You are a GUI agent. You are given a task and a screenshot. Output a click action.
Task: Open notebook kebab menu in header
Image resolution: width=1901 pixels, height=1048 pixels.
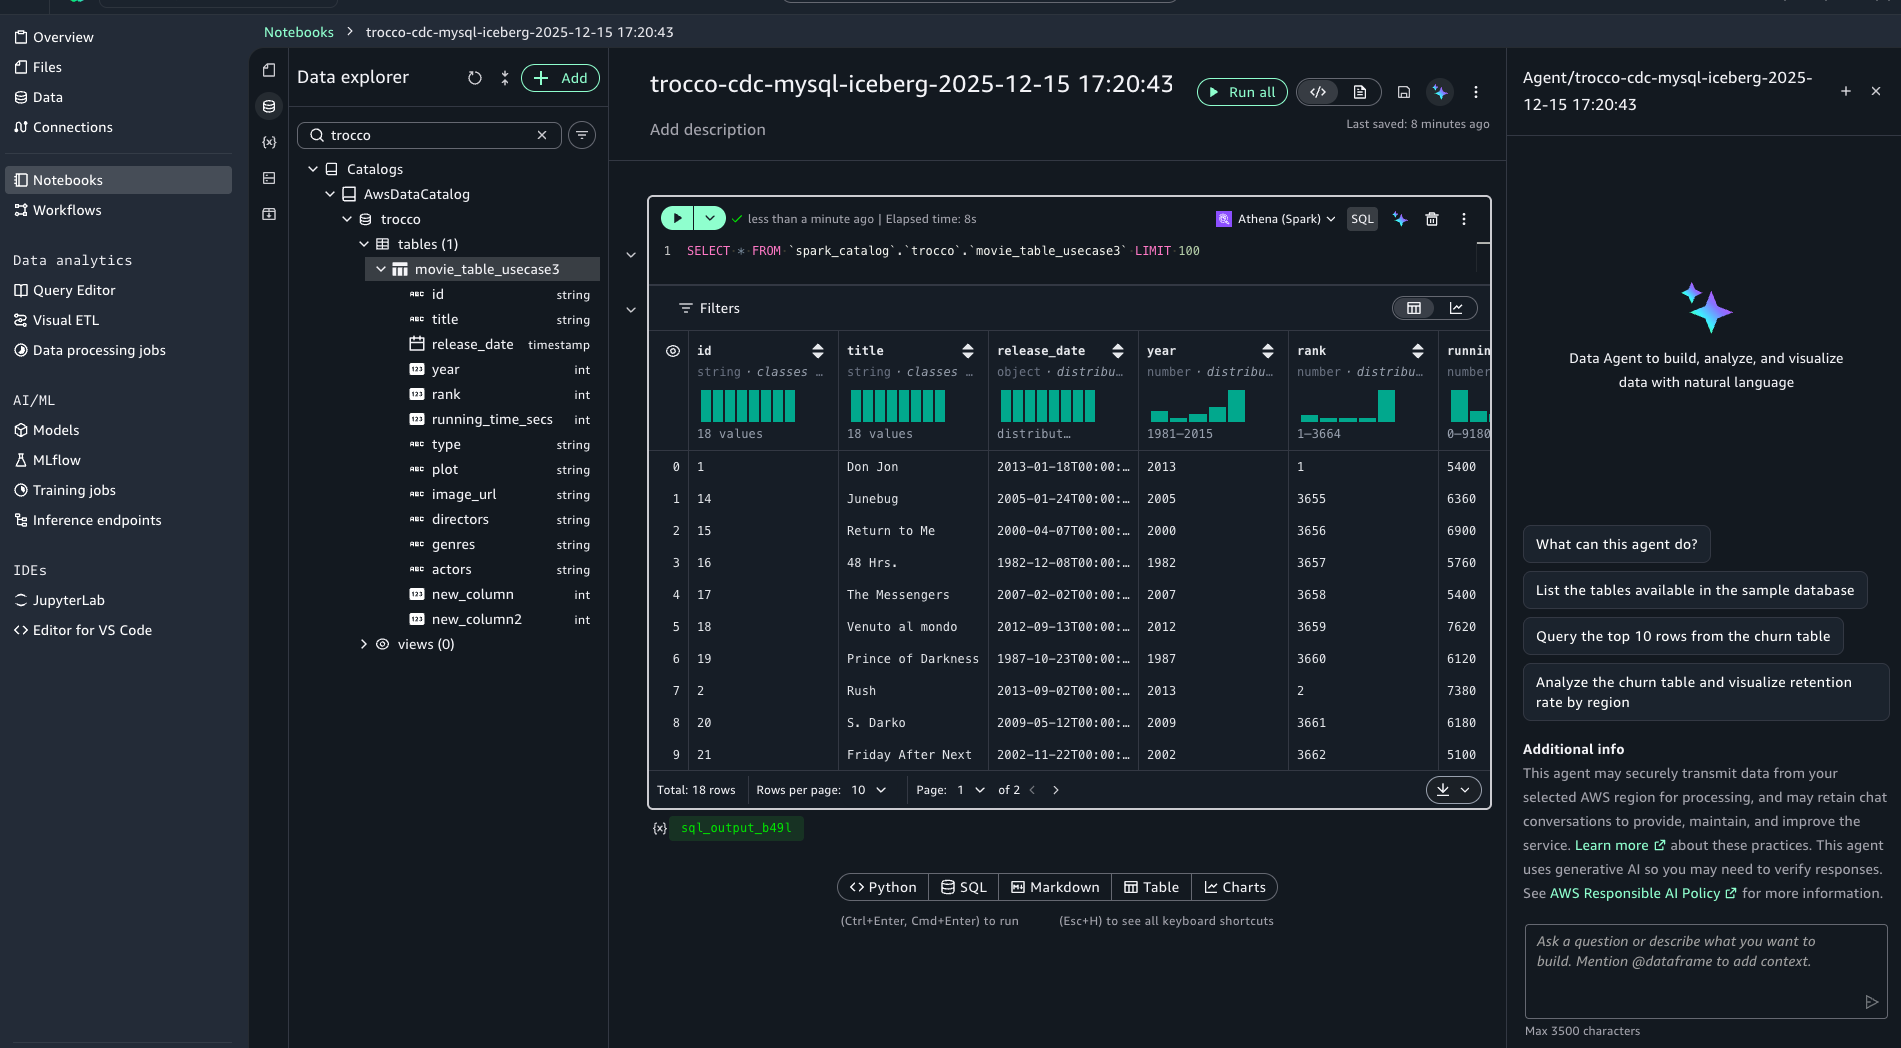tap(1476, 92)
